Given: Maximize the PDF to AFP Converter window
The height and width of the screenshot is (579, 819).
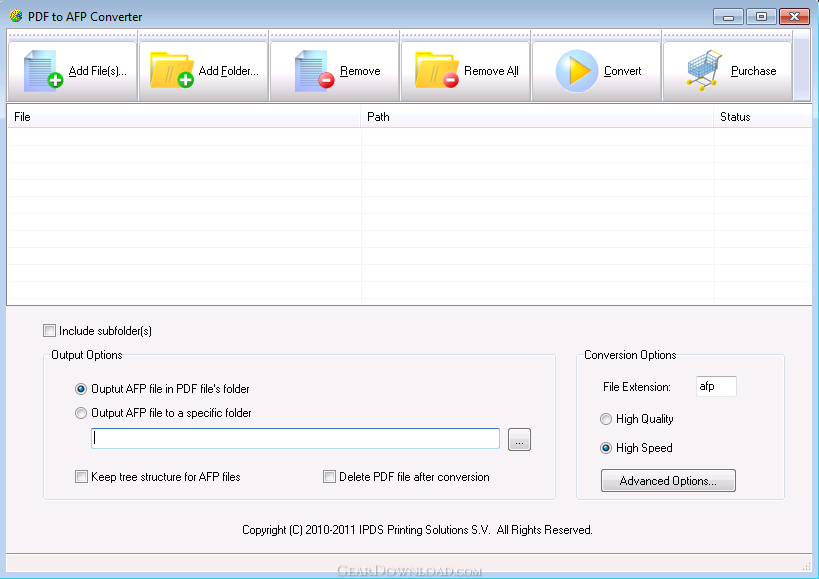Looking at the screenshot, I should 762,17.
